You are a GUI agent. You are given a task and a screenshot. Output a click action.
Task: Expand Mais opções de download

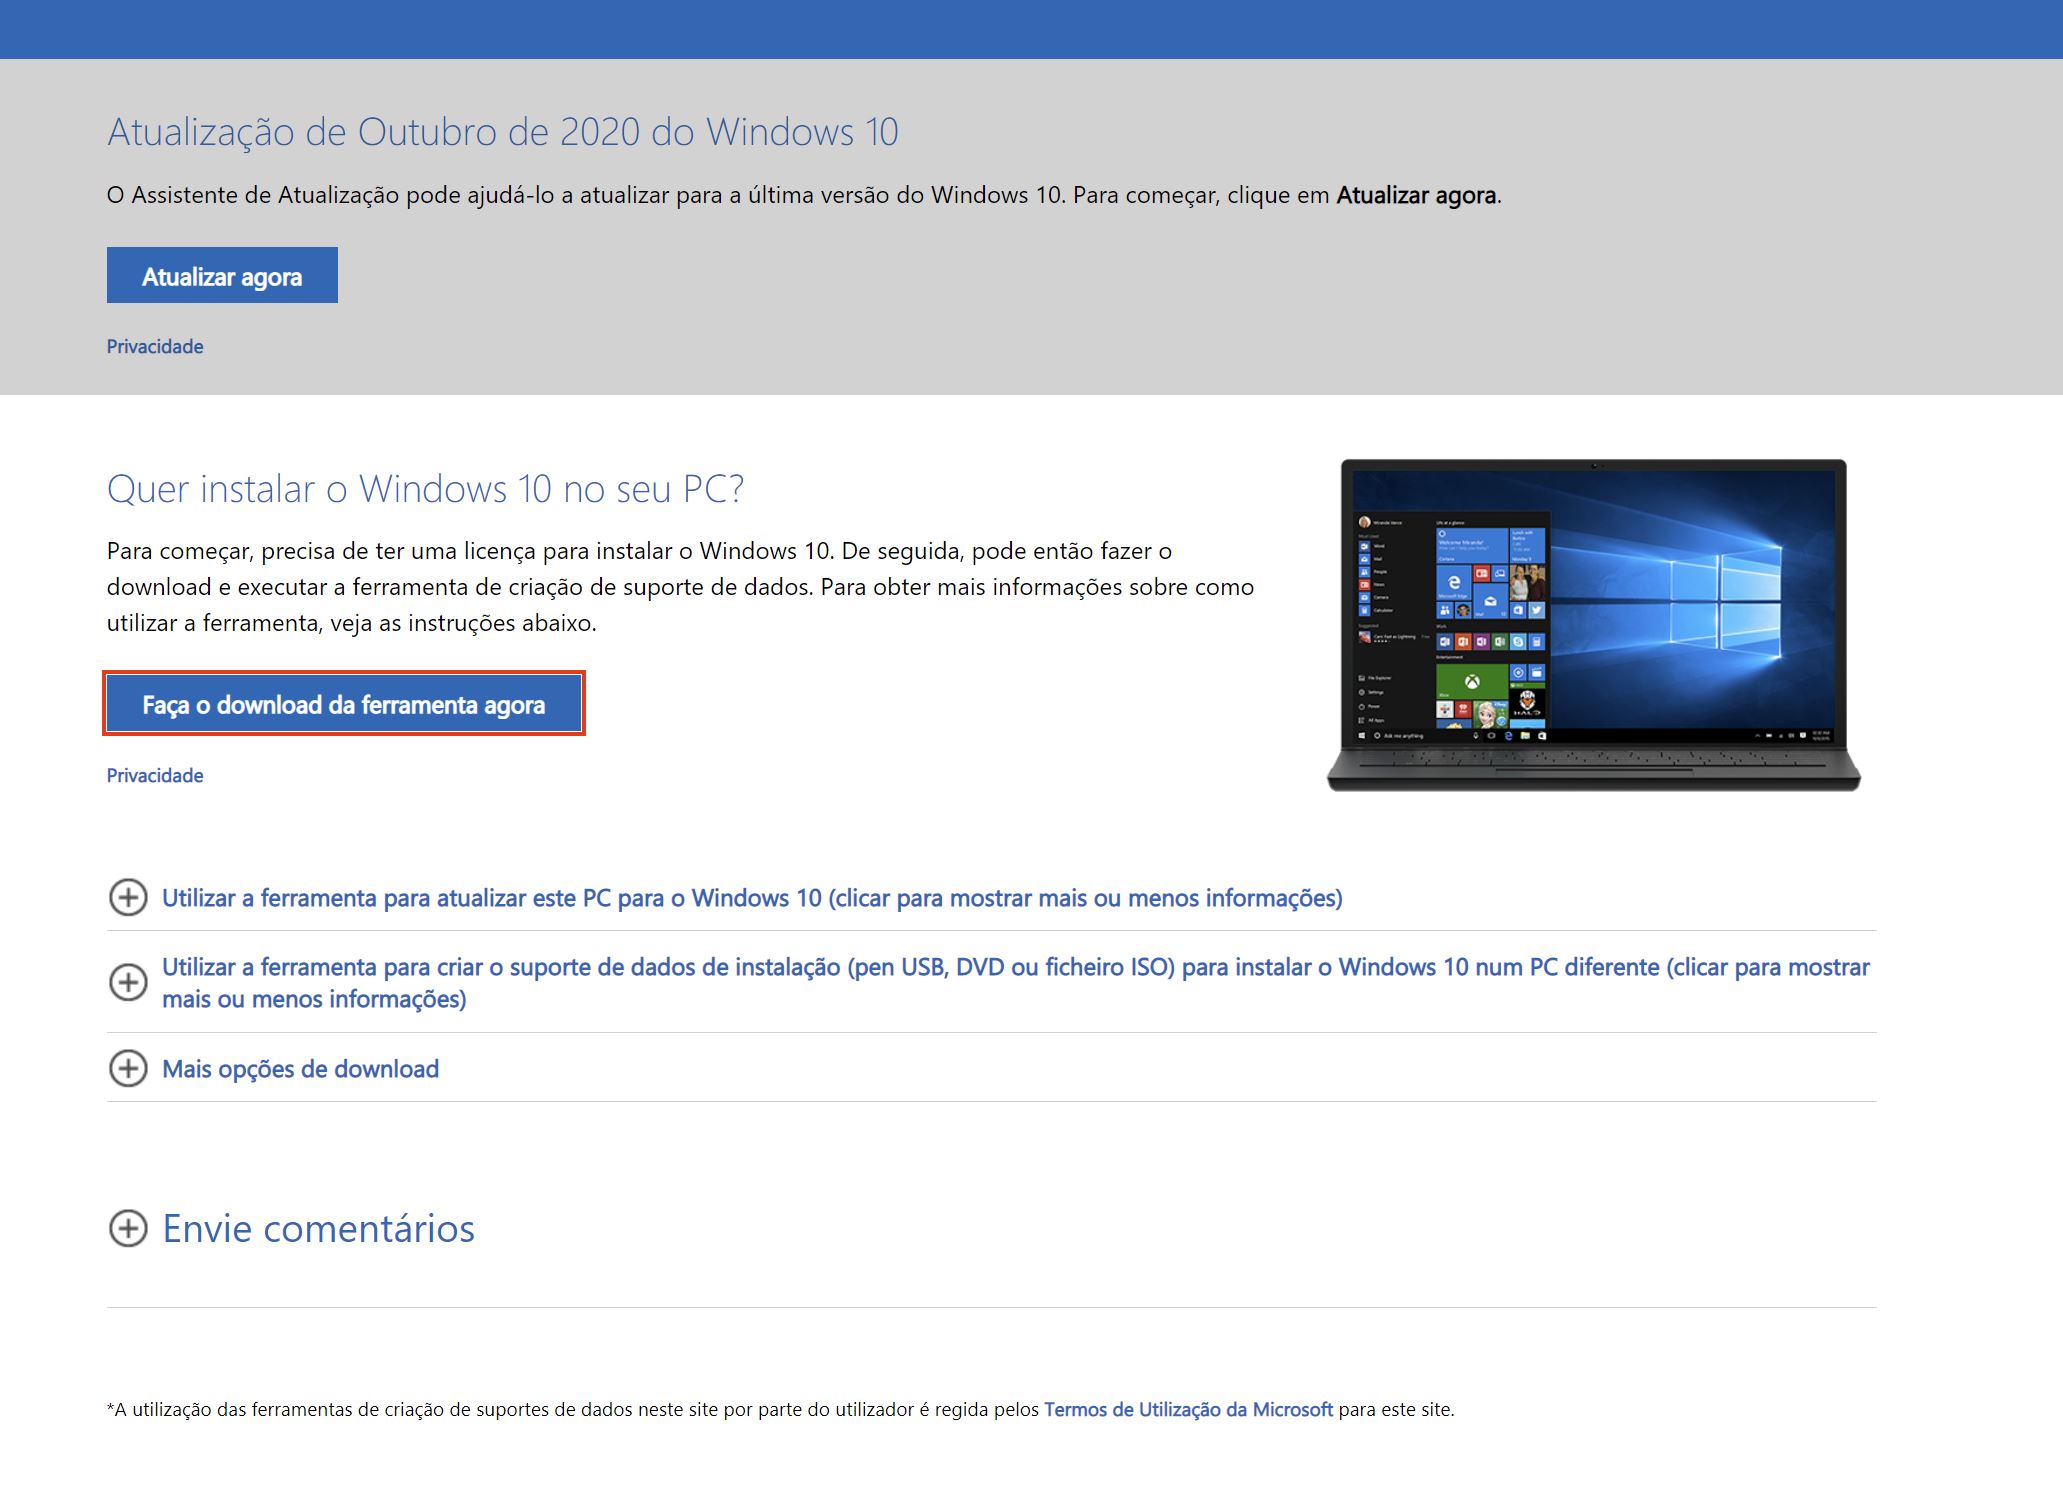[300, 1069]
